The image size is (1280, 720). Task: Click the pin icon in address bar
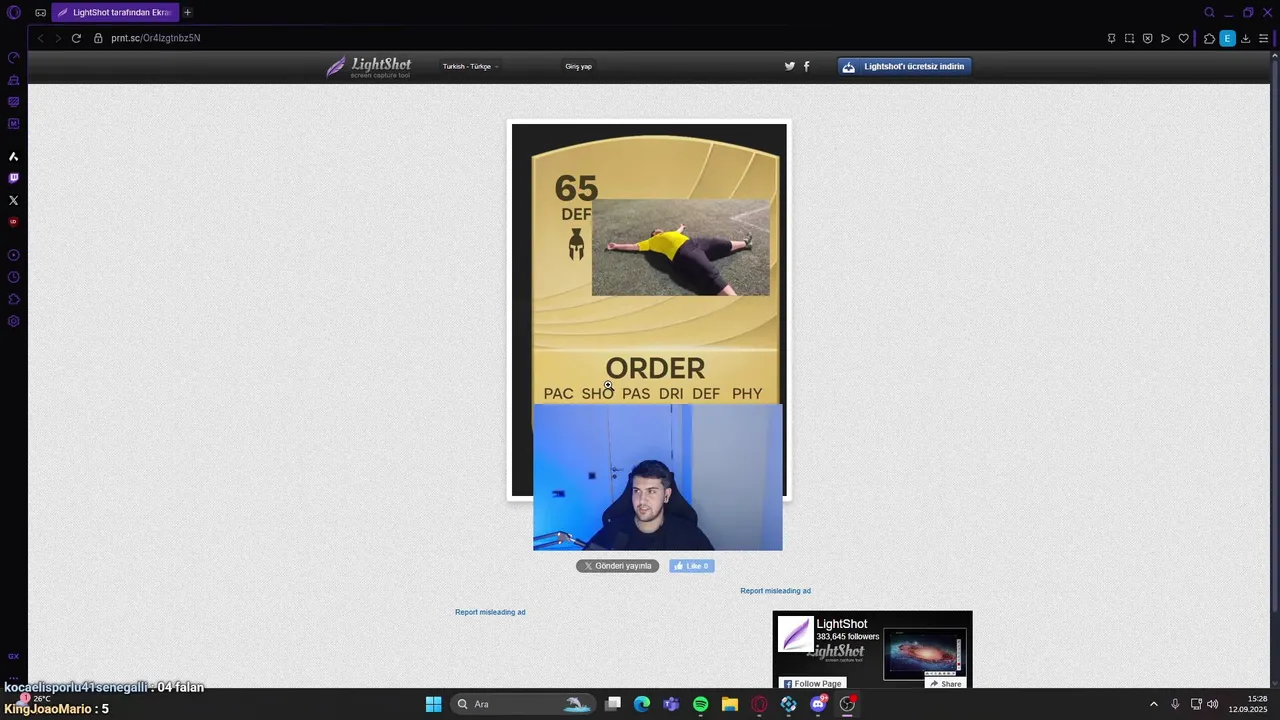[1111, 38]
